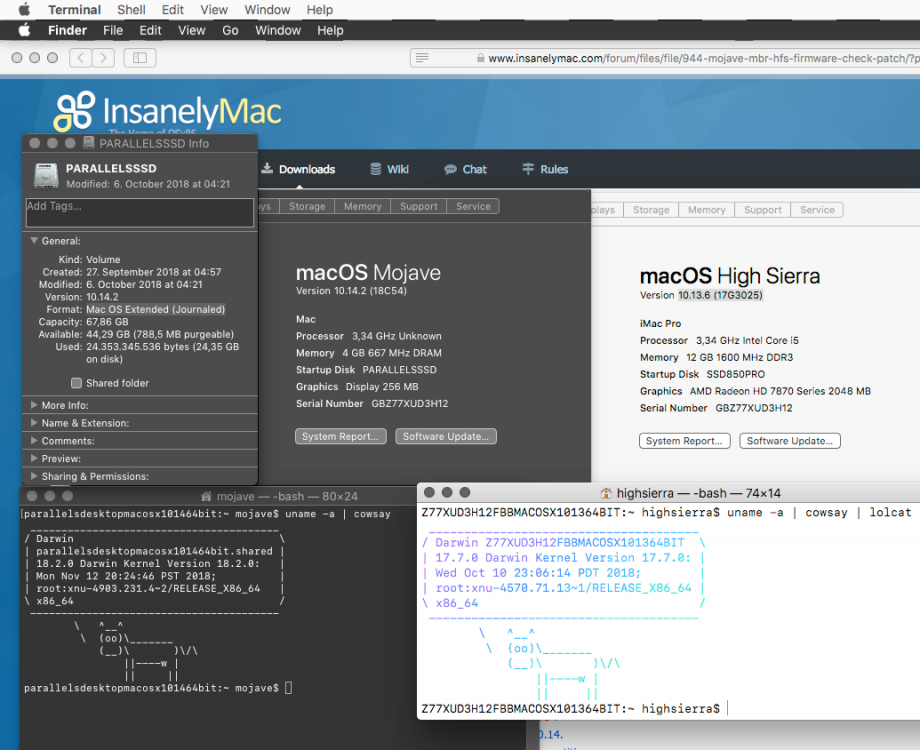The height and width of the screenshot is (750, 920).
Task: Click the Safari back arrow
Action: pos(81,58)
